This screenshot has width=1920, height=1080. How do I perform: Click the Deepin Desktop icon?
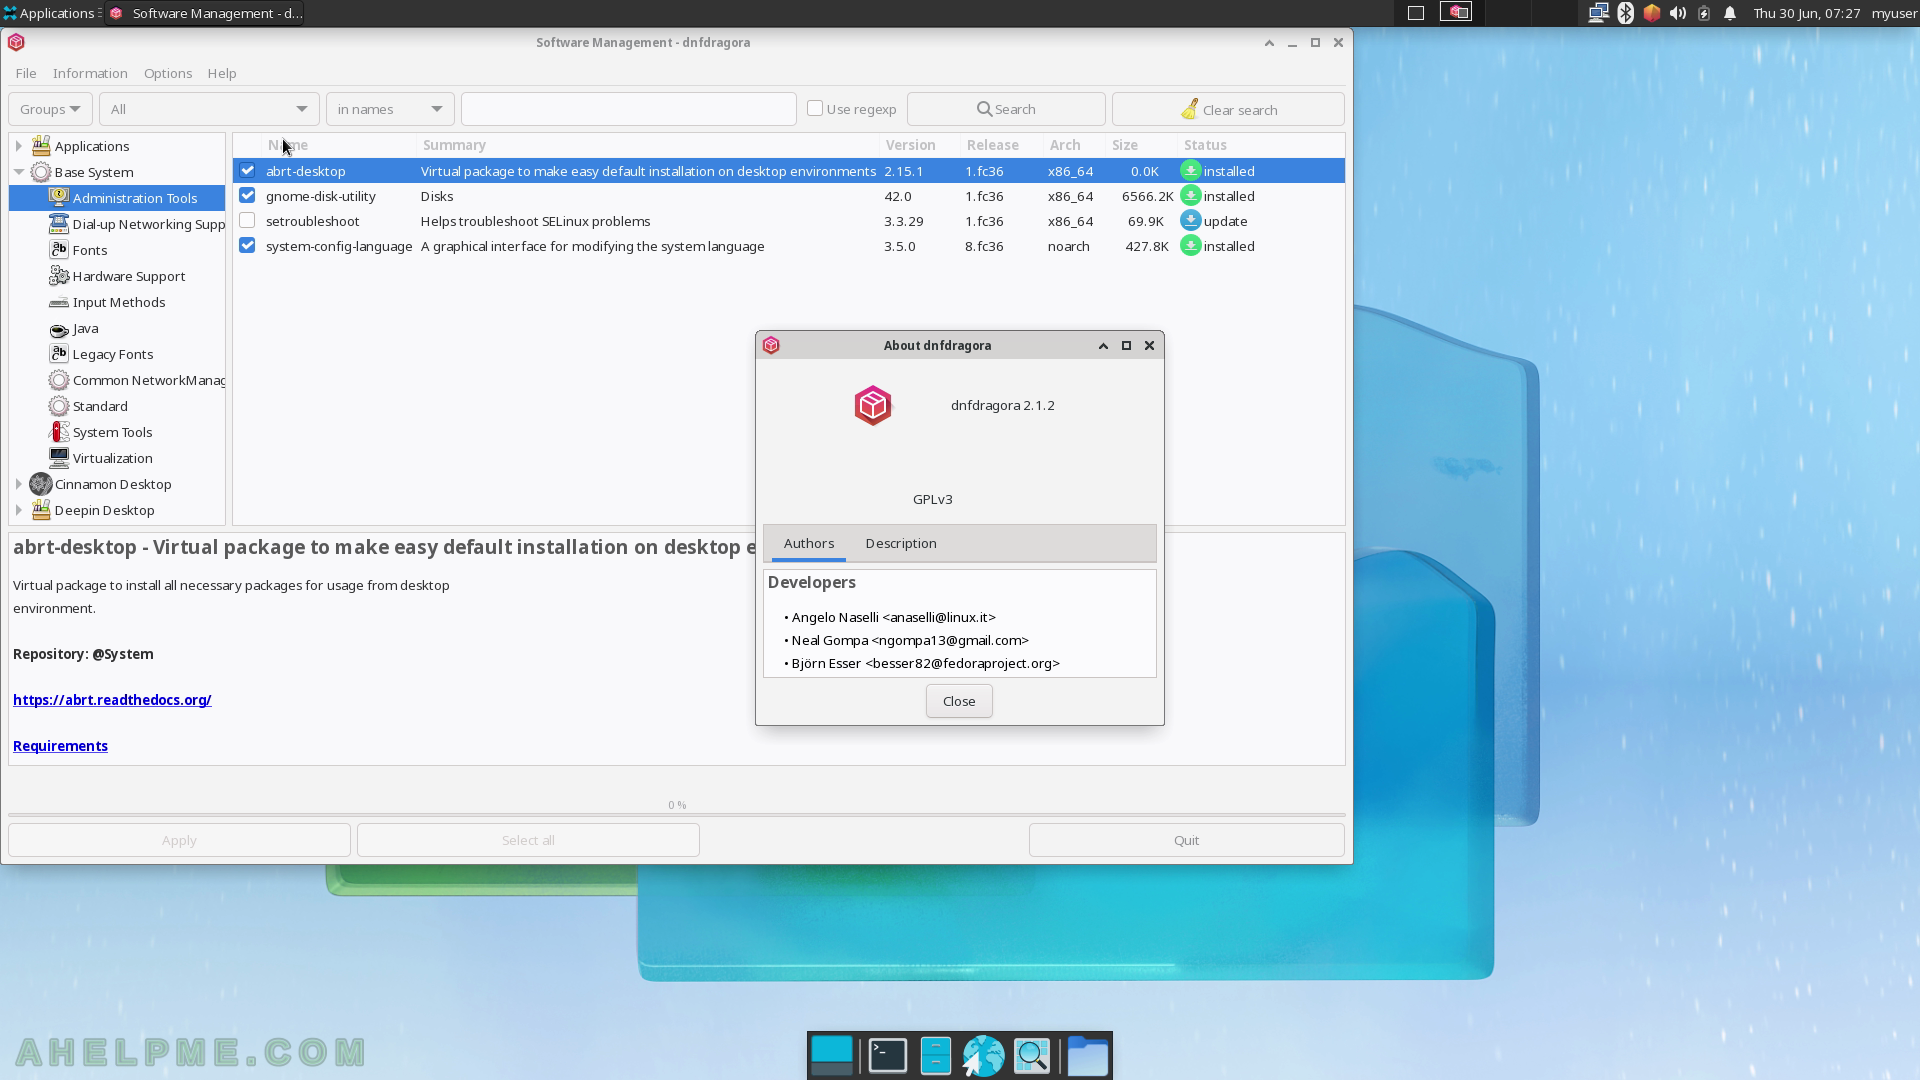(x=41, y=510)
